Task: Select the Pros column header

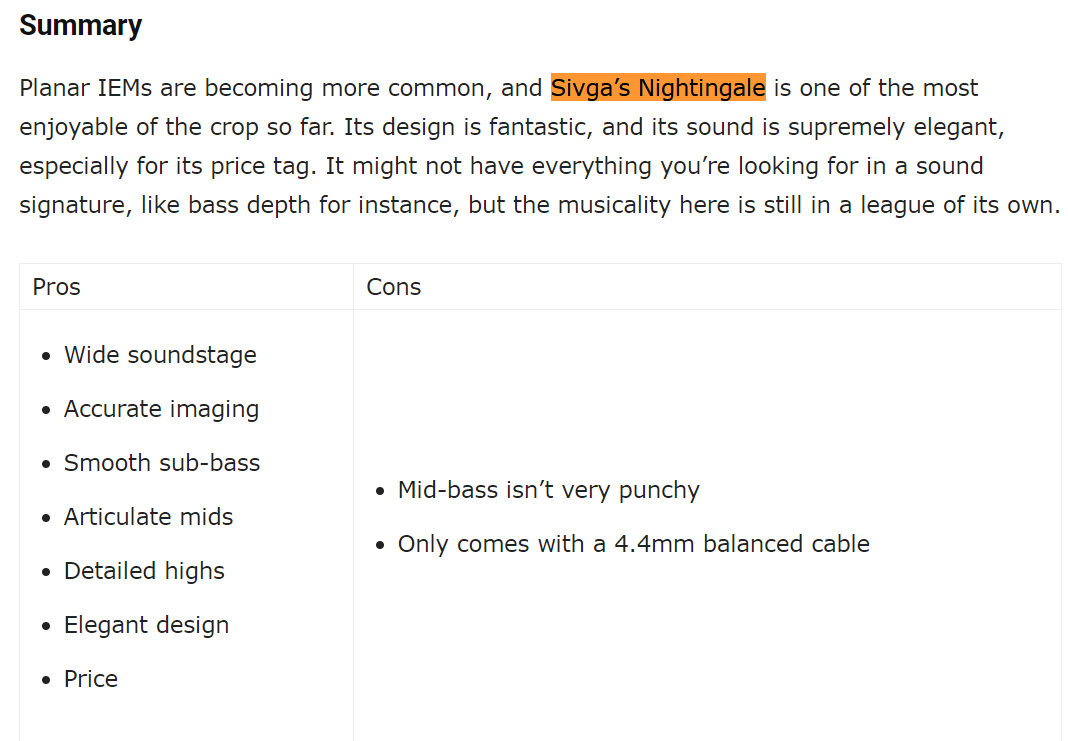Action: 57,287
